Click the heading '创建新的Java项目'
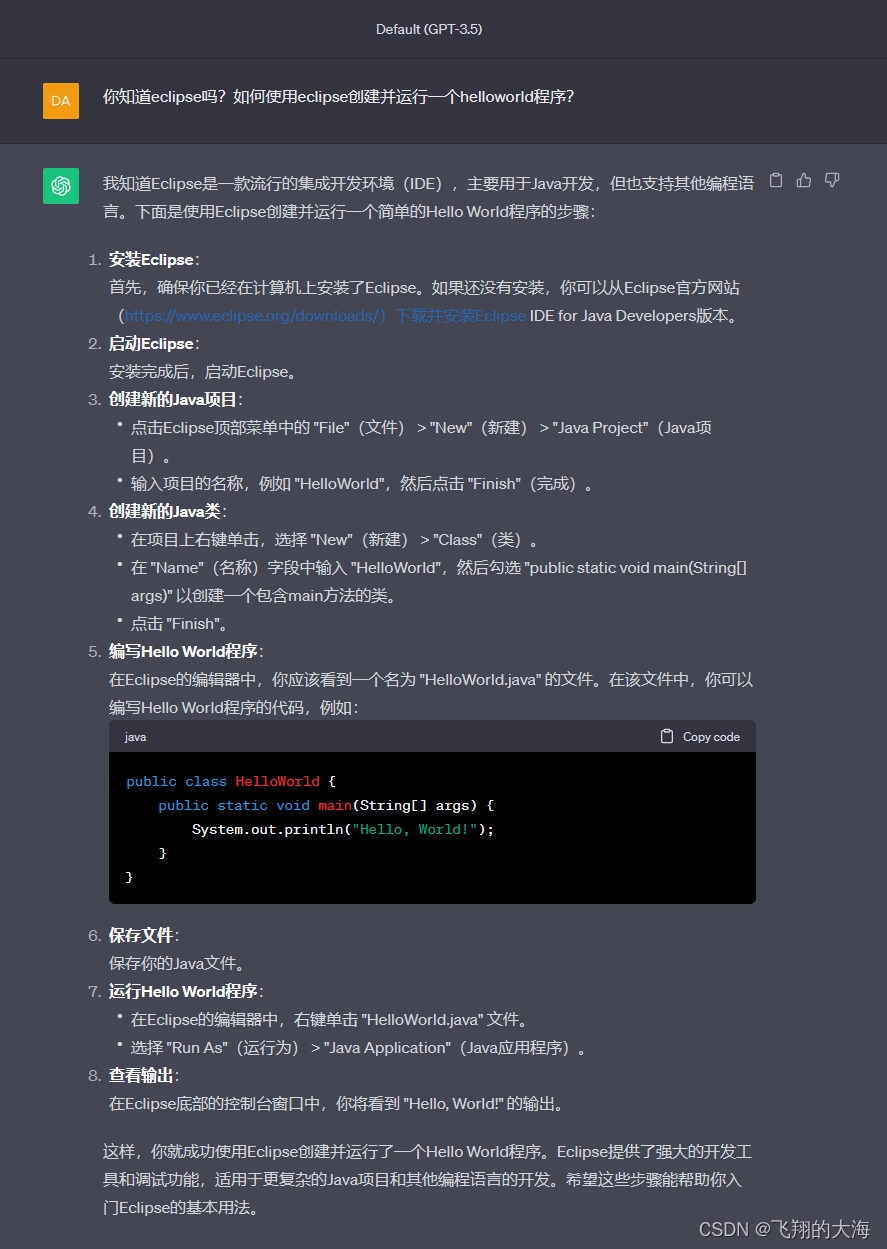The height and width of the screenshot is (1249, 887). coord(173,400)
